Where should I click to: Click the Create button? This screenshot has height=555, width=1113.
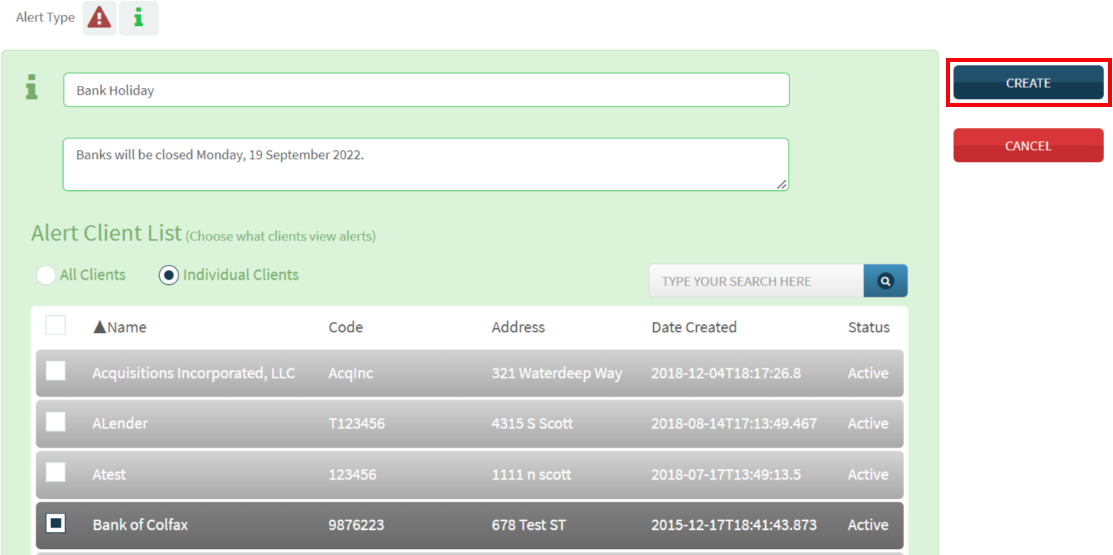pos(1028,82)
